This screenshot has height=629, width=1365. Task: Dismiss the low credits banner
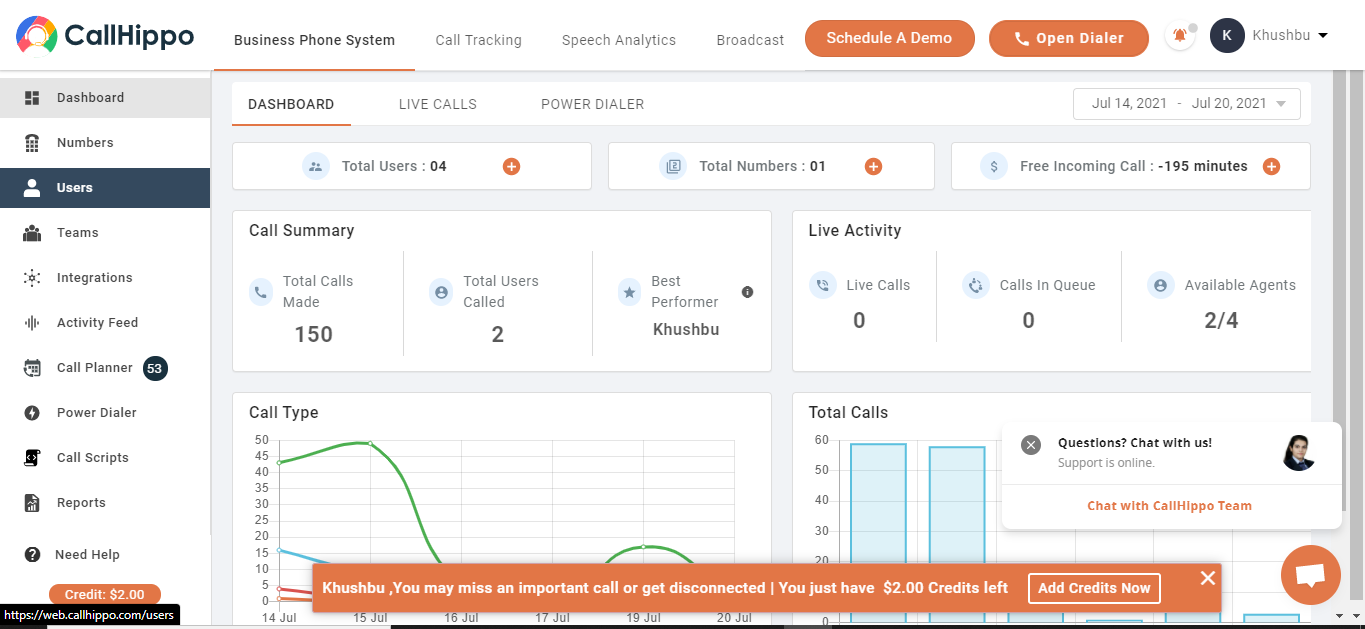(1207, 578)
